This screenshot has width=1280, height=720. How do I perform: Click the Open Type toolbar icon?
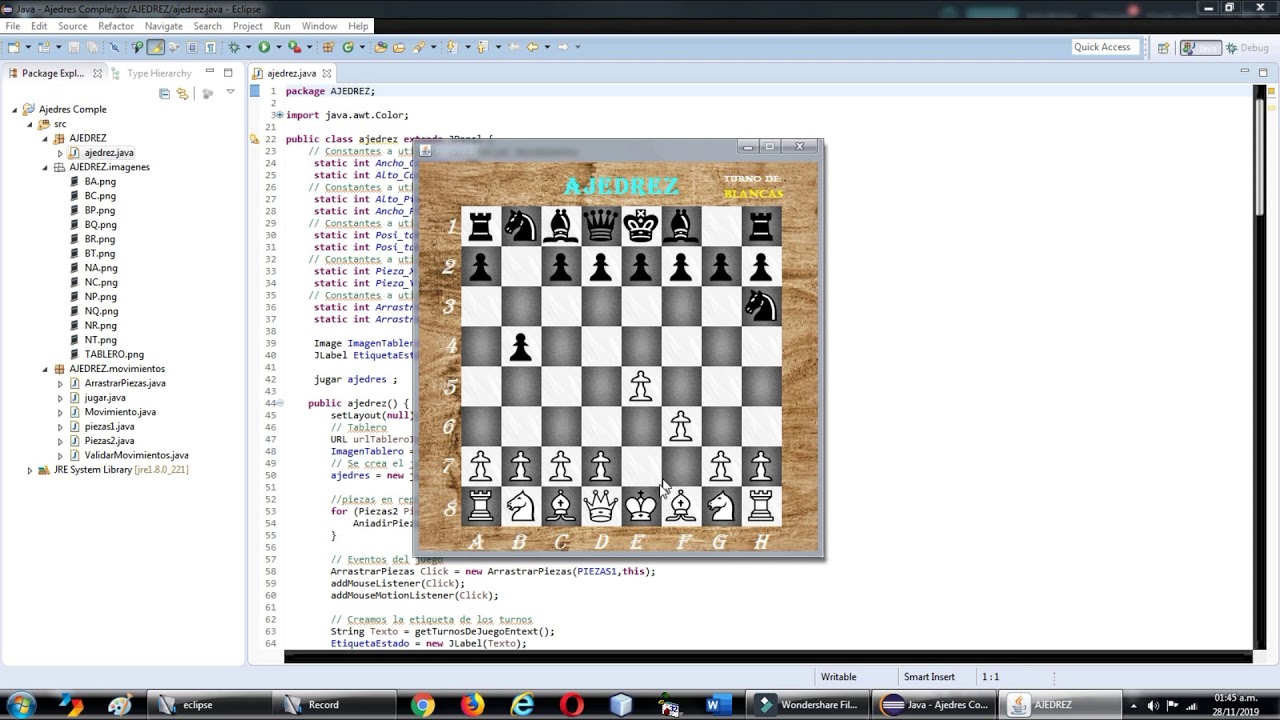click(x=381, y=47)
